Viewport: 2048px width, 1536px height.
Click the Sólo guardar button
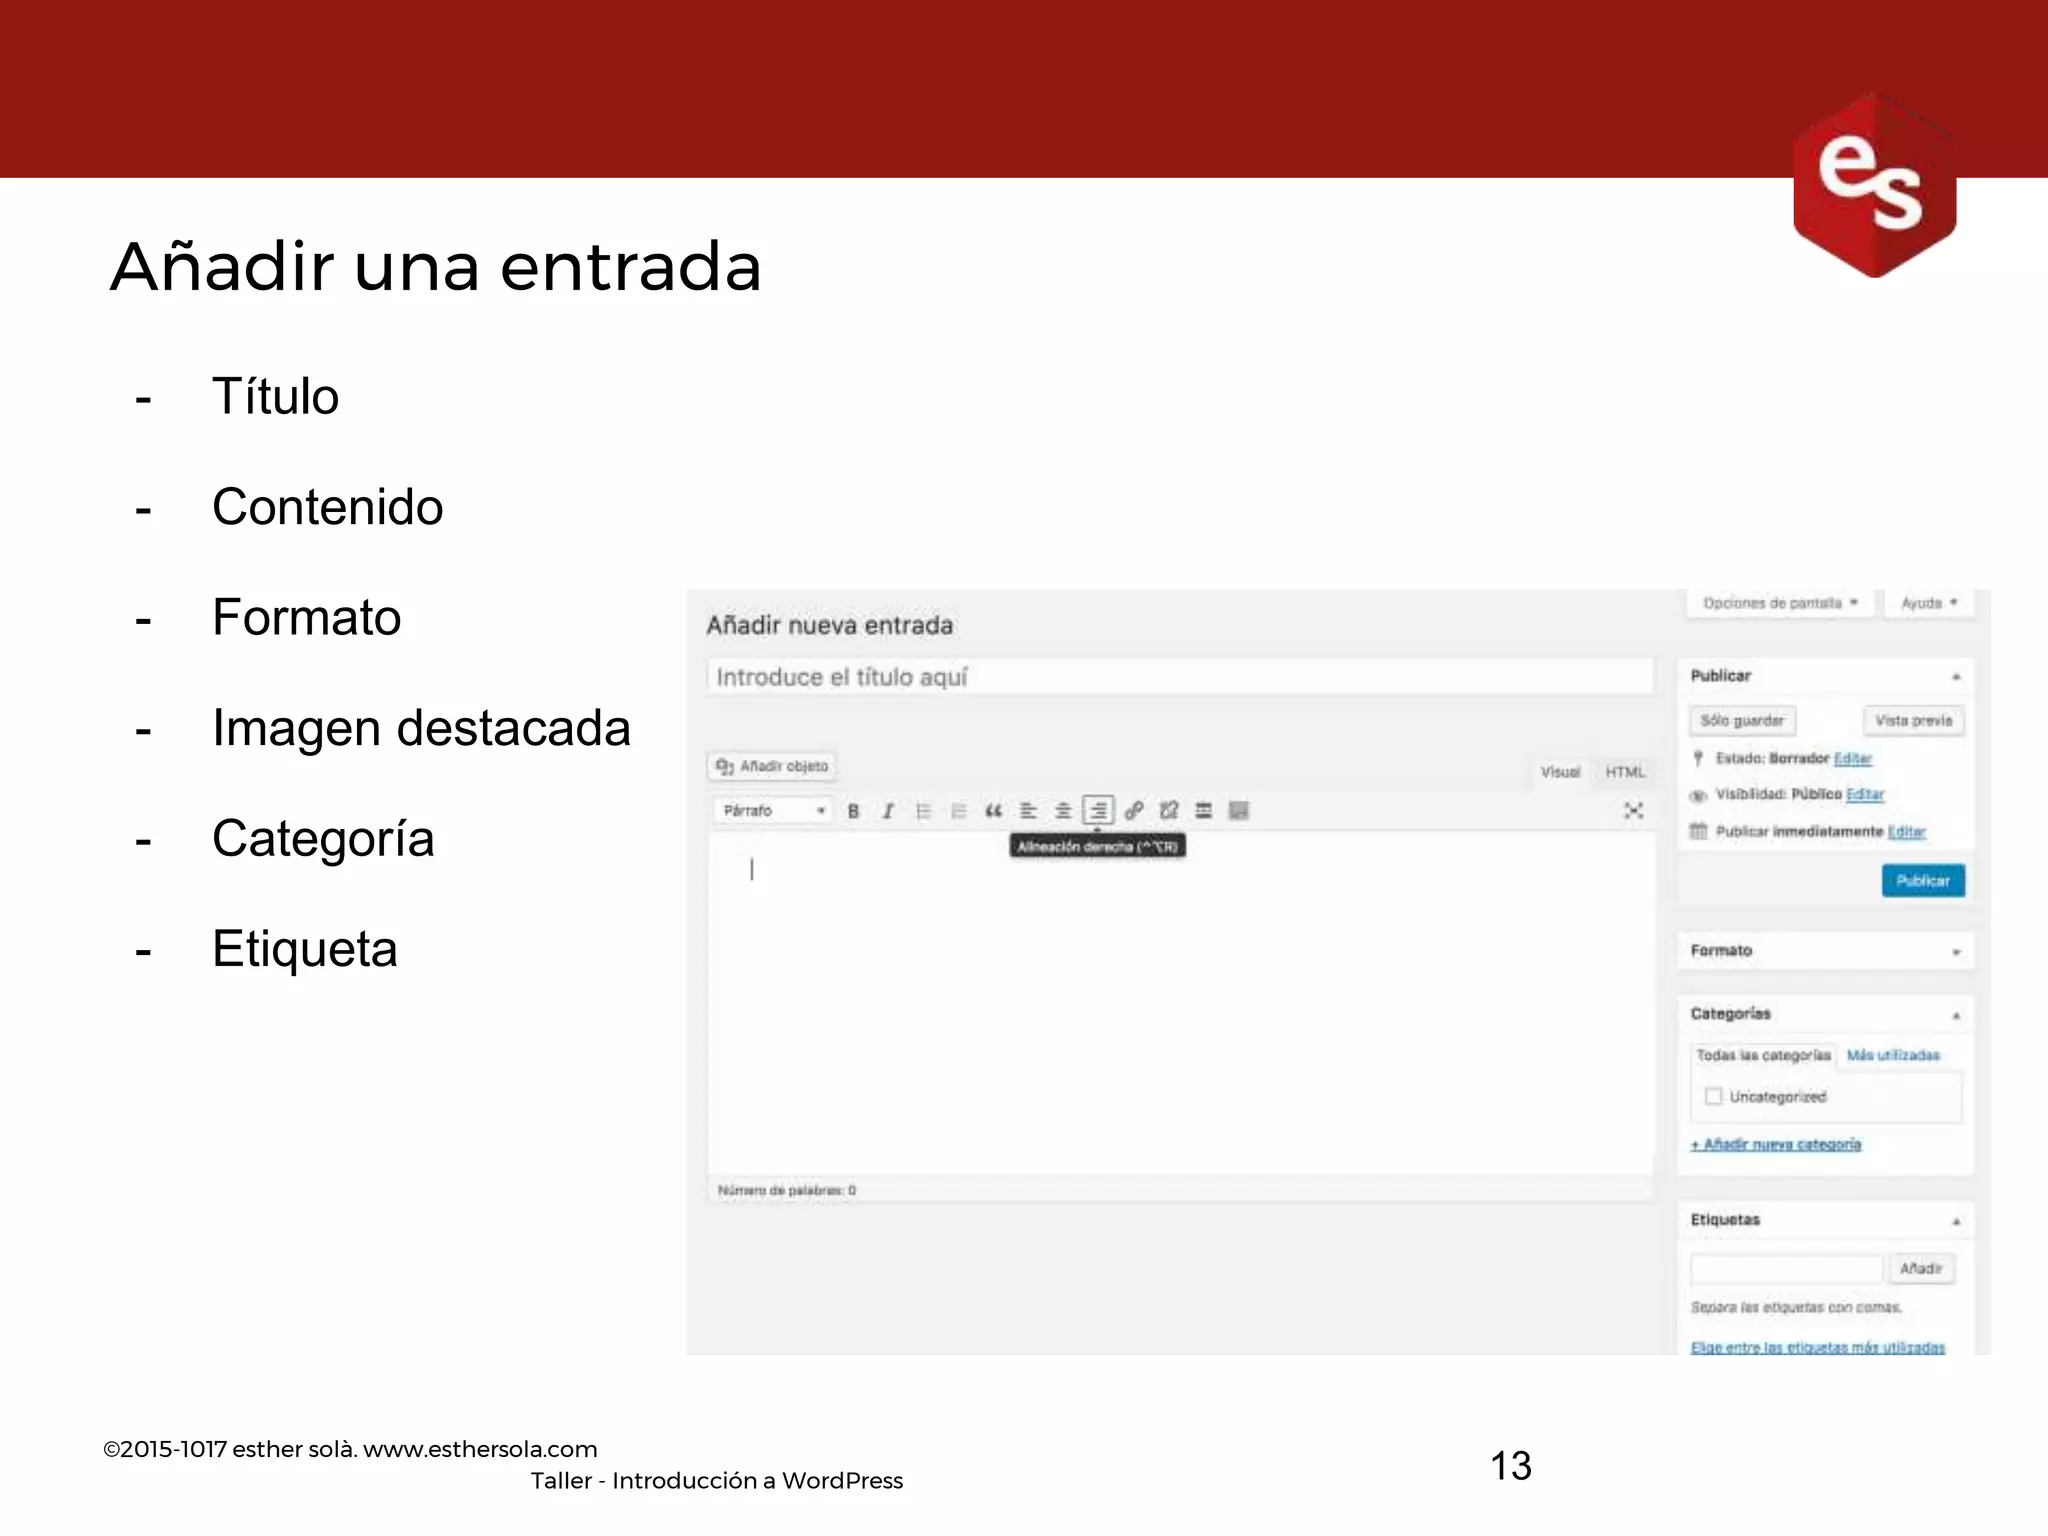tap(1742, 721)
